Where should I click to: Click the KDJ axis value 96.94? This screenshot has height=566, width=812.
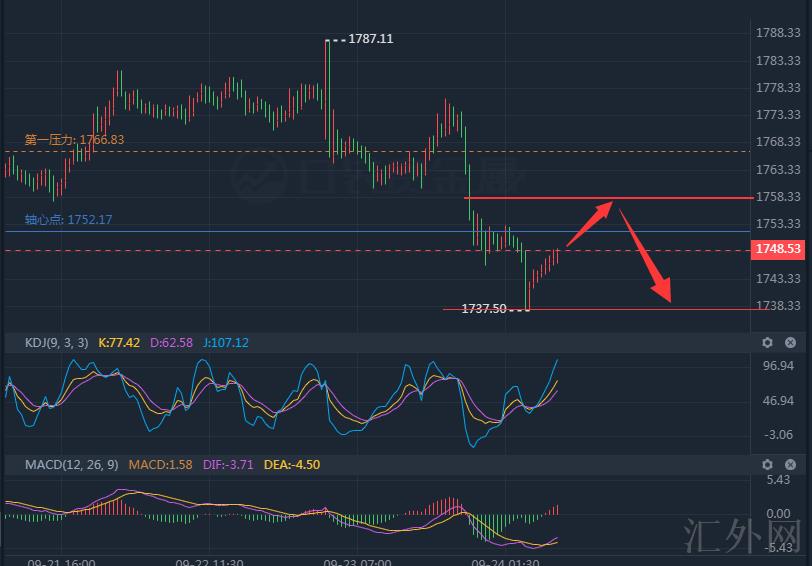tap(778, 366)
